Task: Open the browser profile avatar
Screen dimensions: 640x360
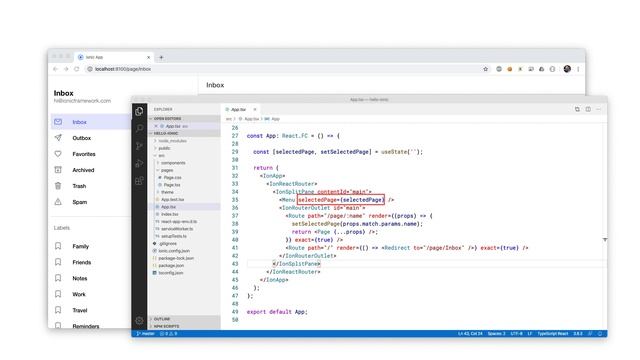Action: (567, 69)
